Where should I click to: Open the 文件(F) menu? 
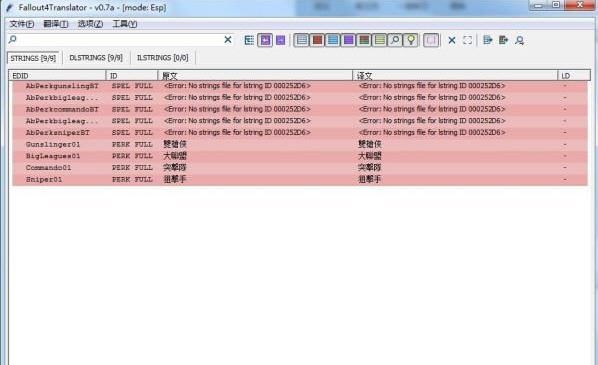click(22, 24)
